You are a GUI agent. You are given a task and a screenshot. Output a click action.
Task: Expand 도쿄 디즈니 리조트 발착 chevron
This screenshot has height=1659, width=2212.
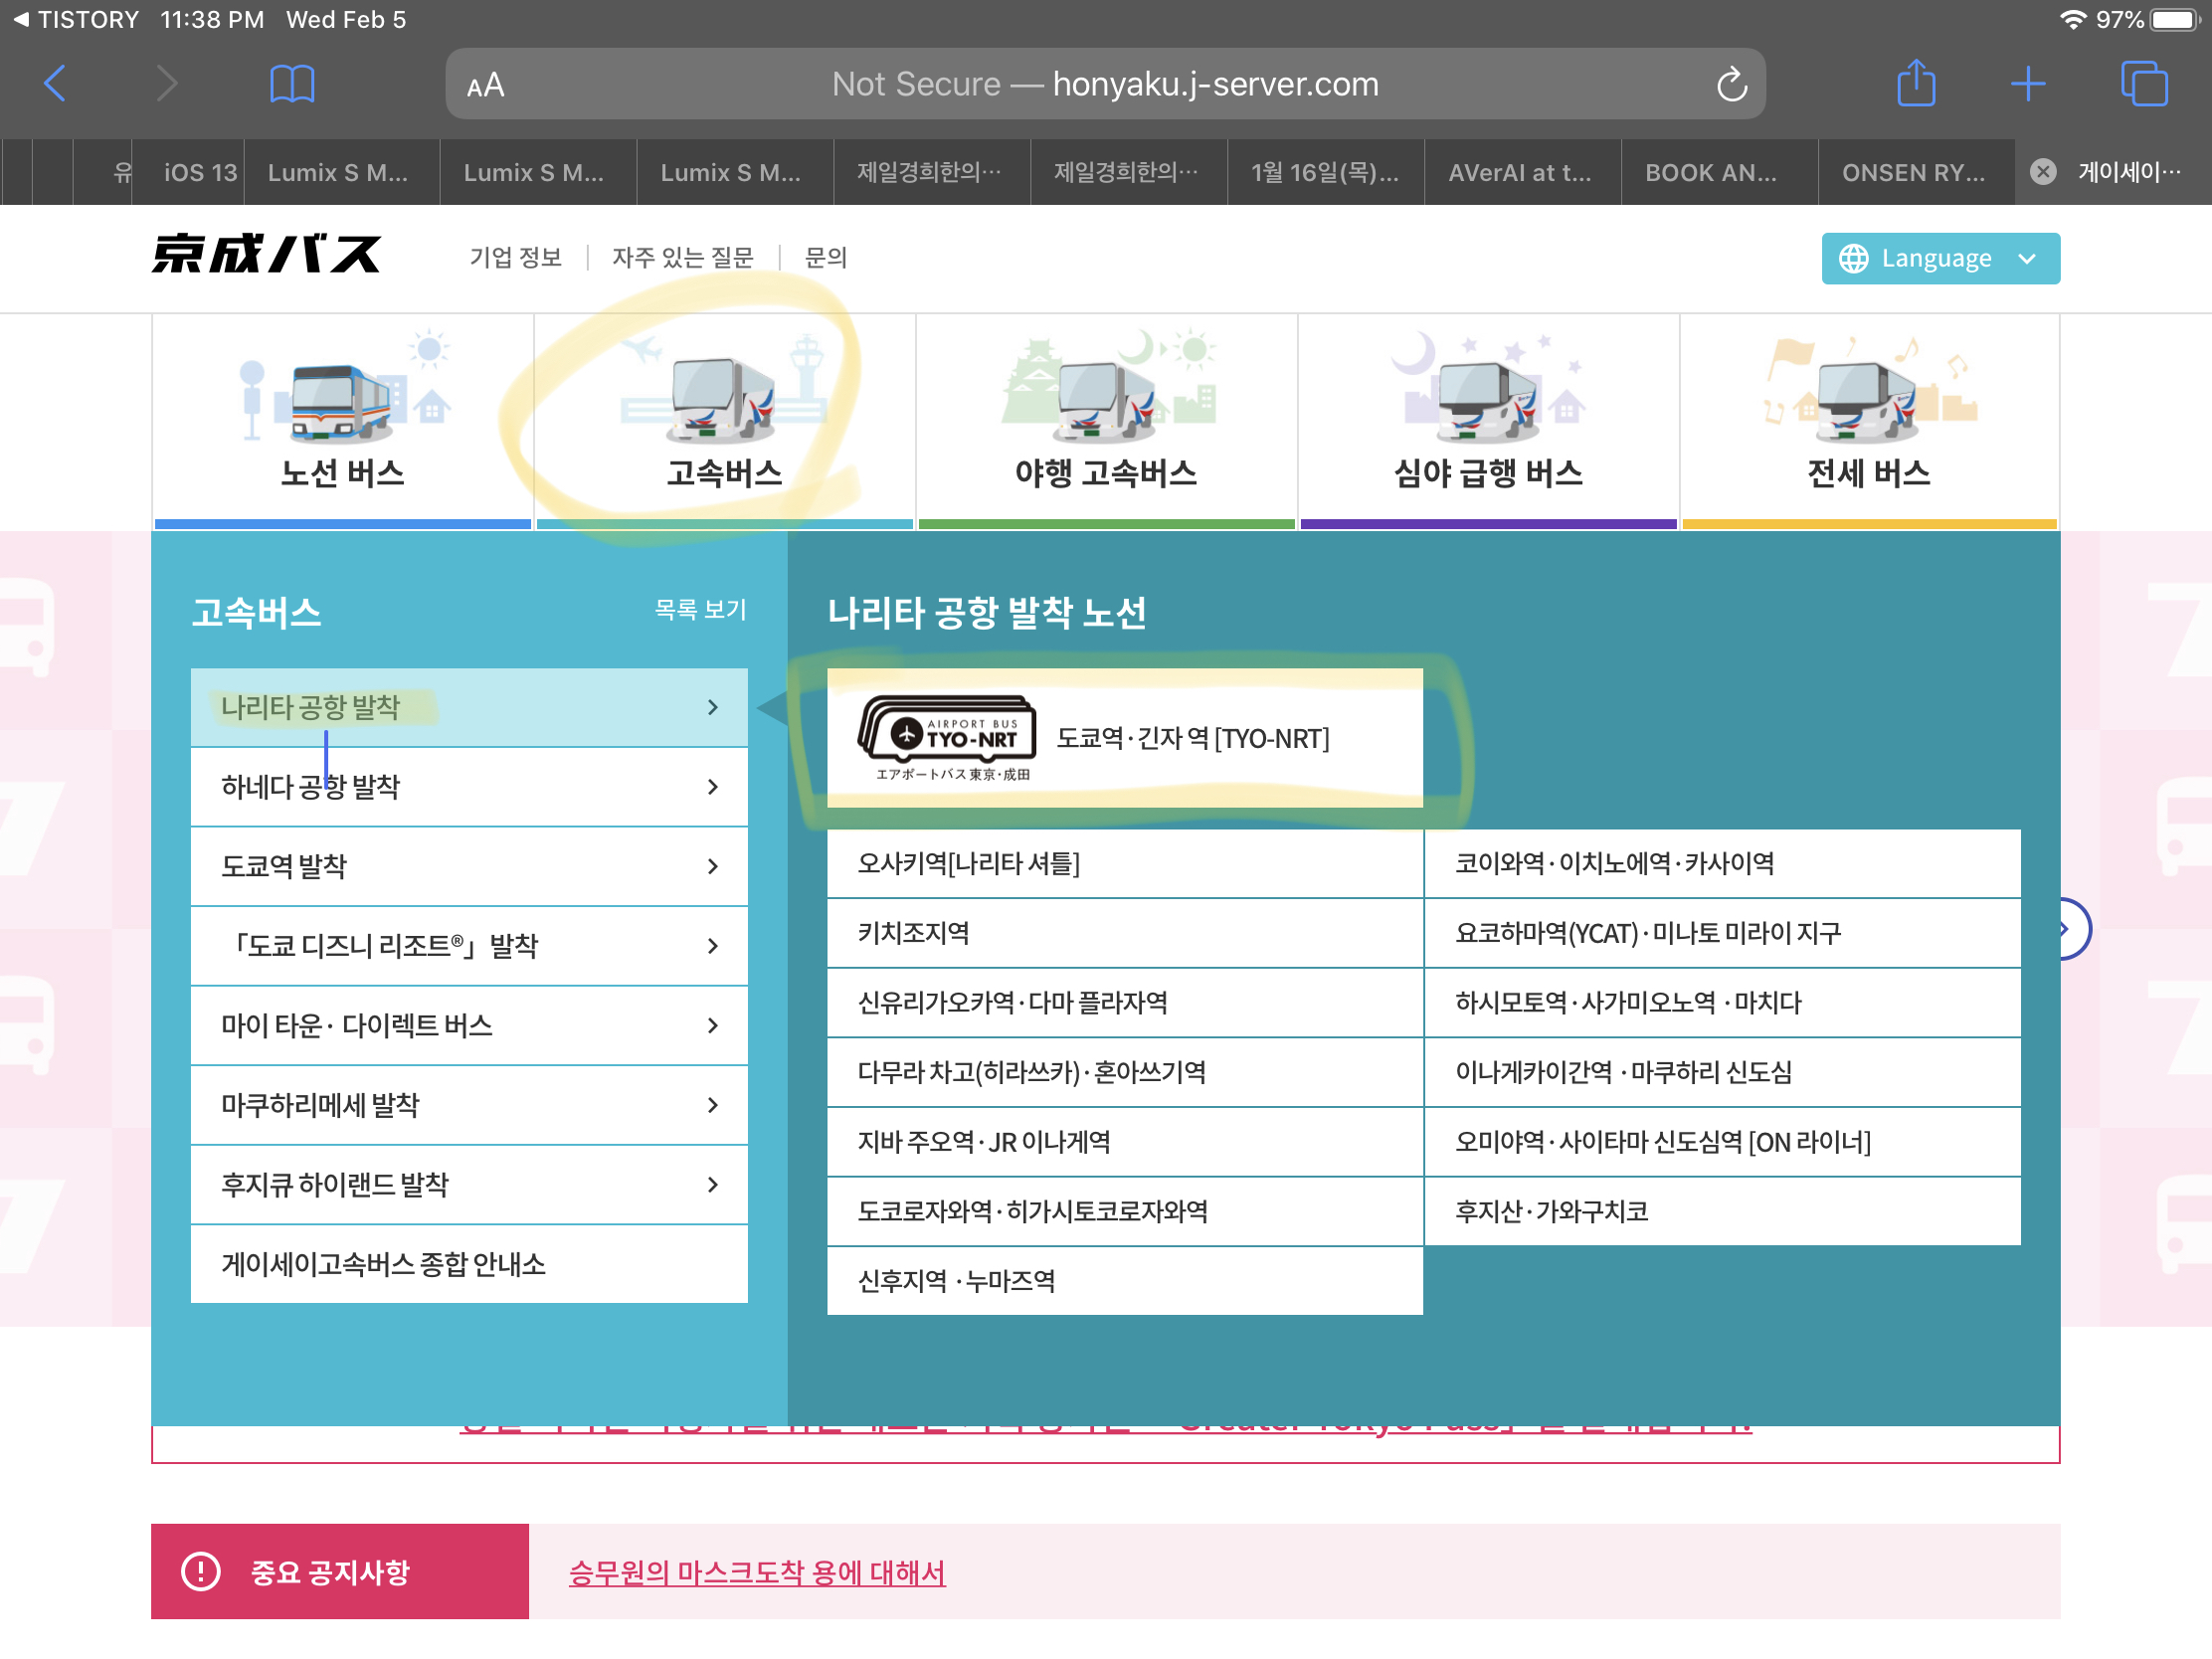(x=712, y=946)
